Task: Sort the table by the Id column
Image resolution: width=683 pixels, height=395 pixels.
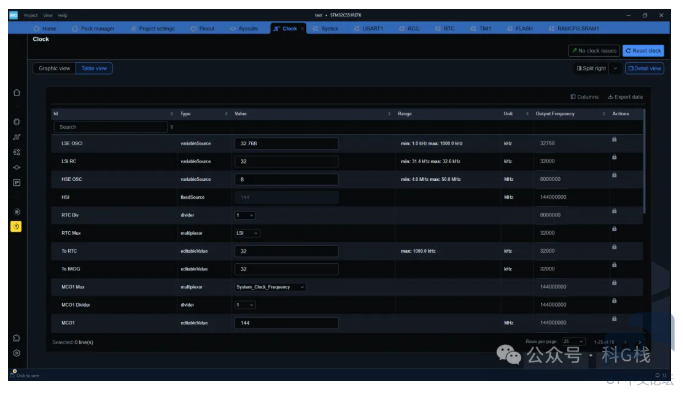Action: pyautogui.click(x=172, y=114)
